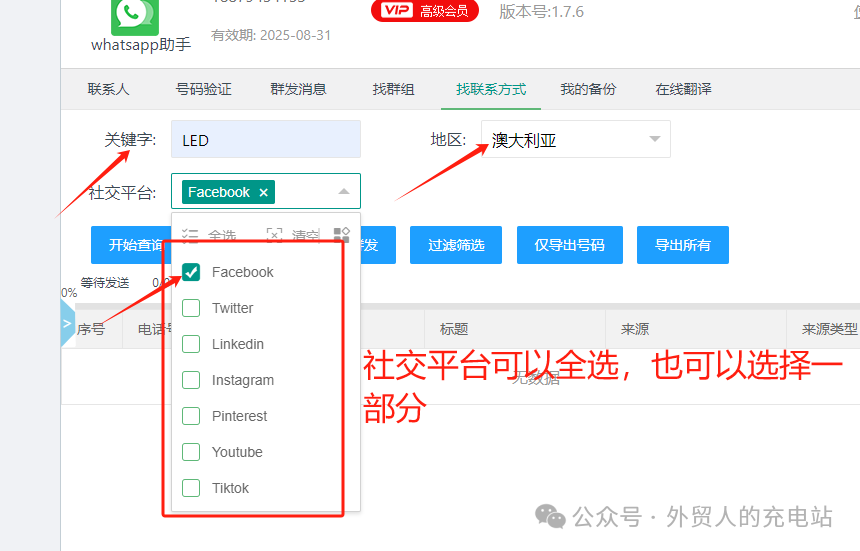Click the 仅导出号码 button
860x551 pixels.
570,245
